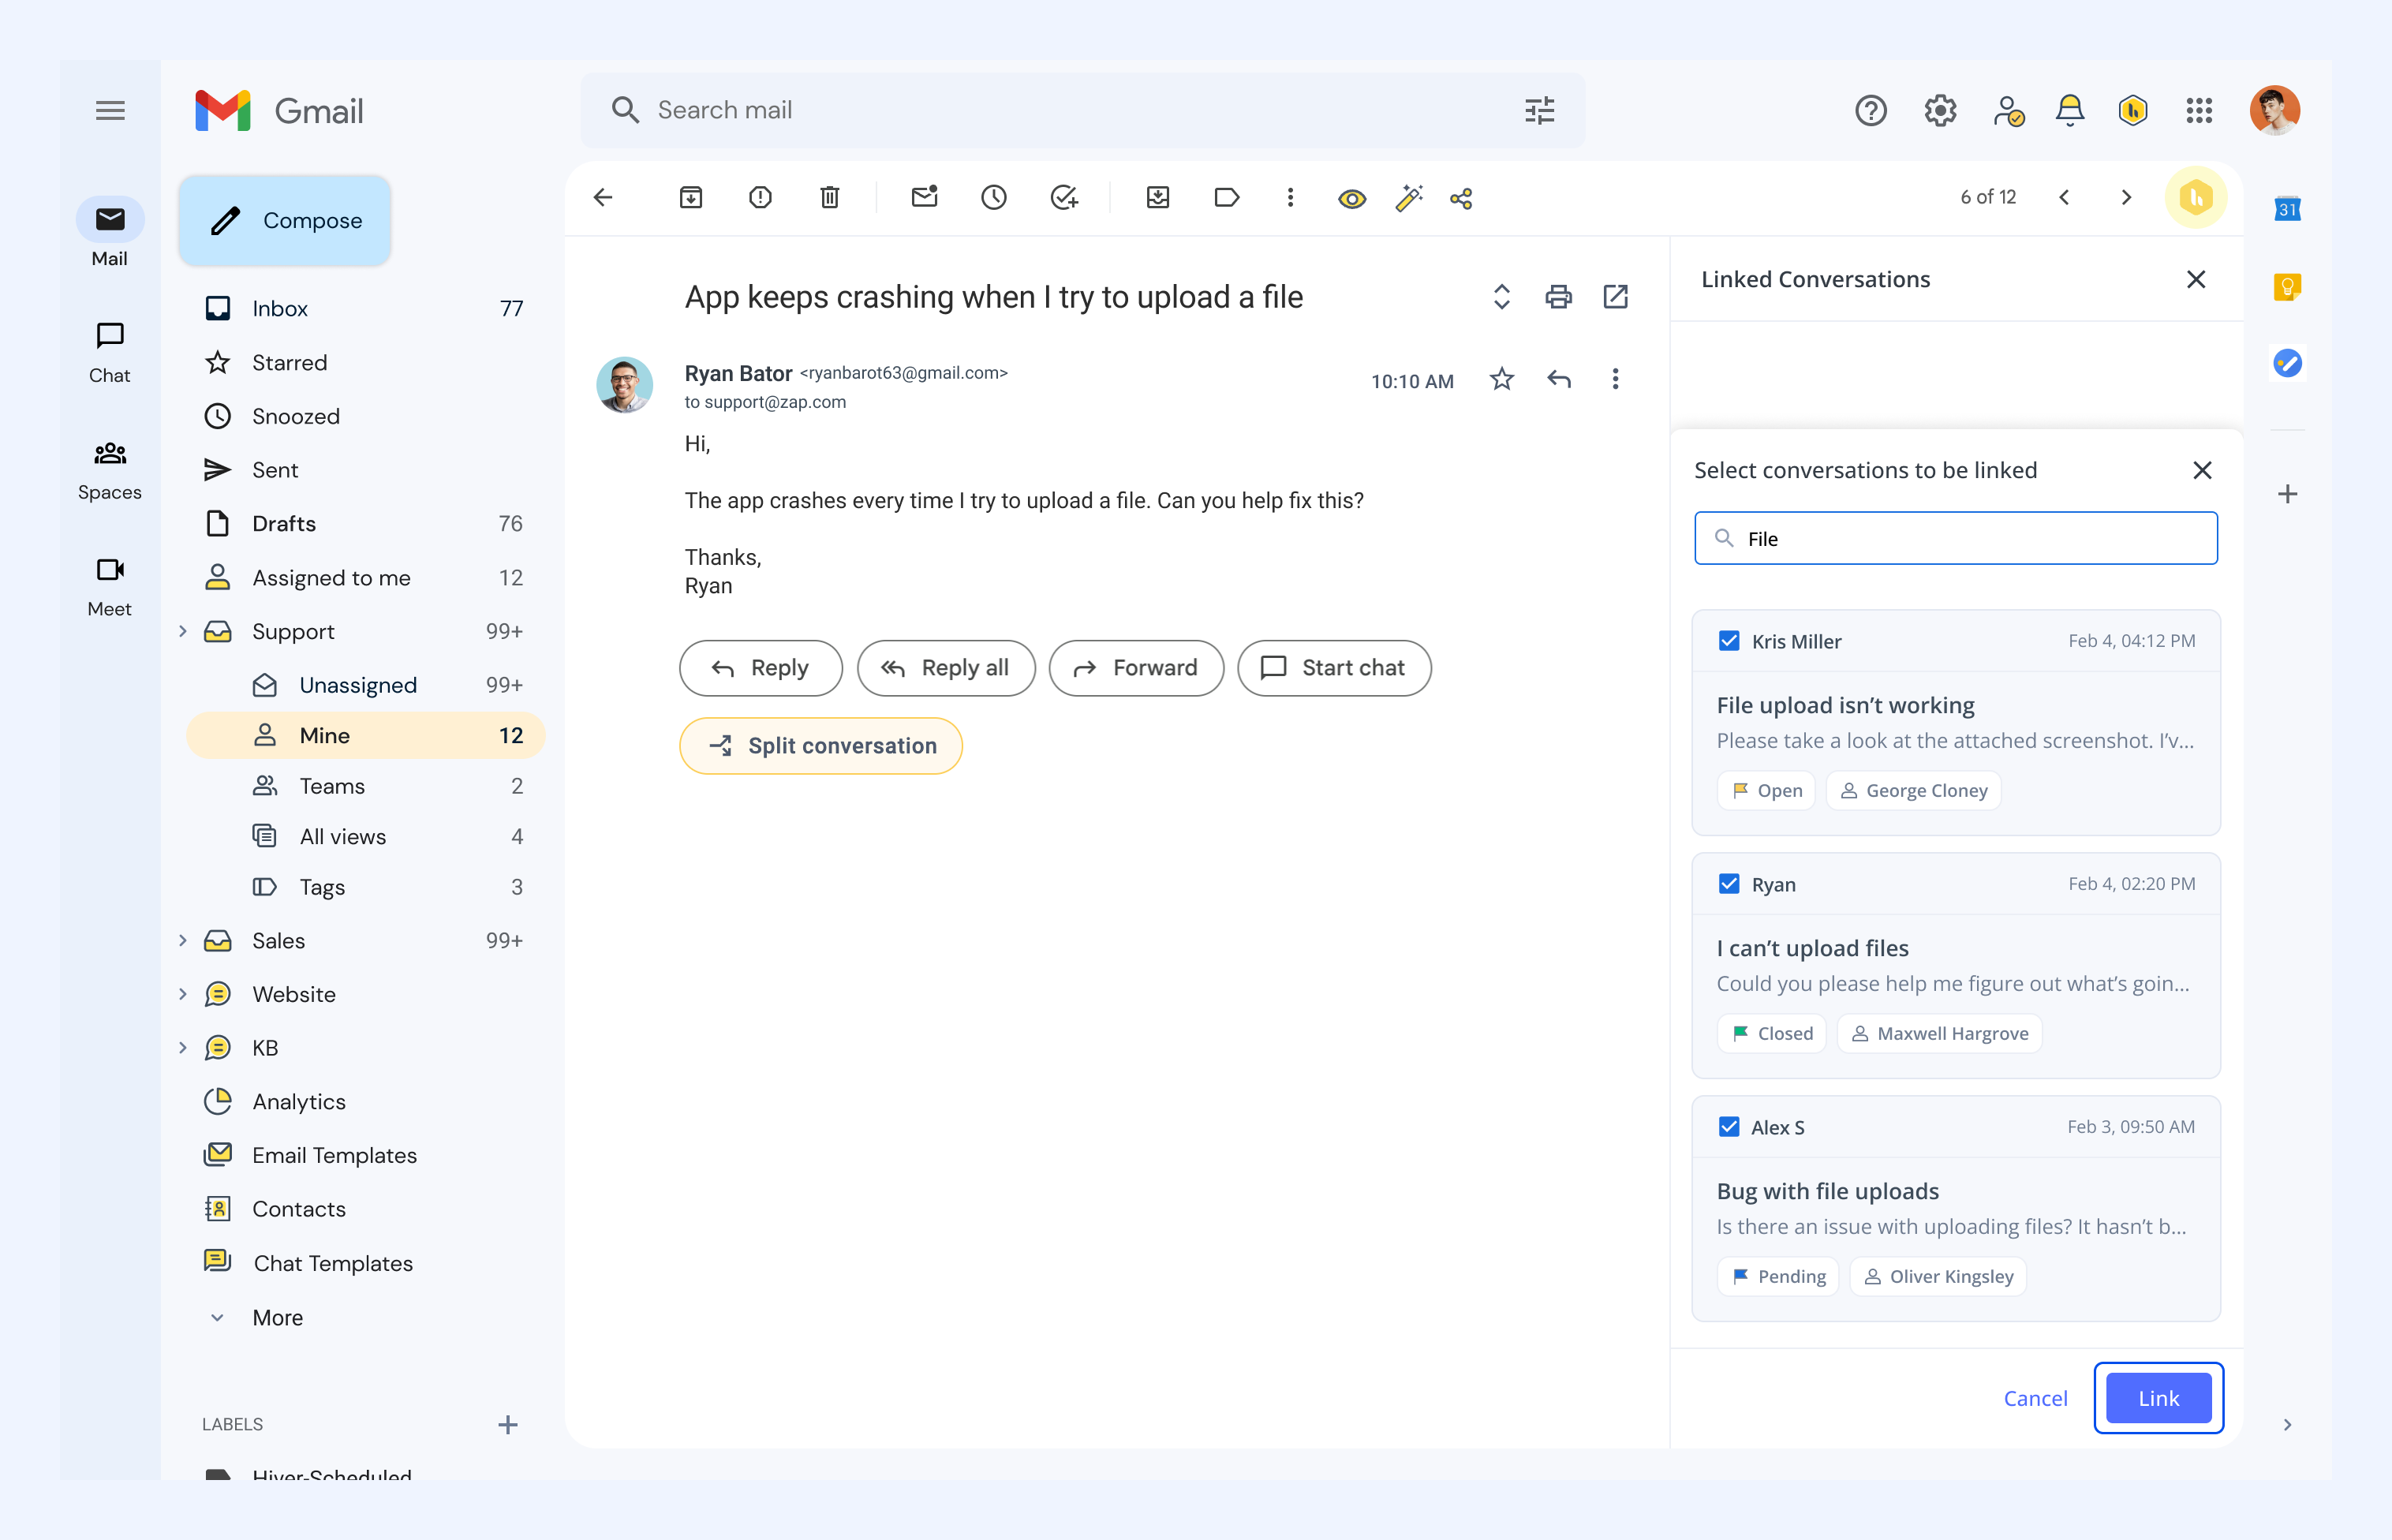Expand the Sales shared mailbox
Screen dimensions: 2392x1540
183,940
